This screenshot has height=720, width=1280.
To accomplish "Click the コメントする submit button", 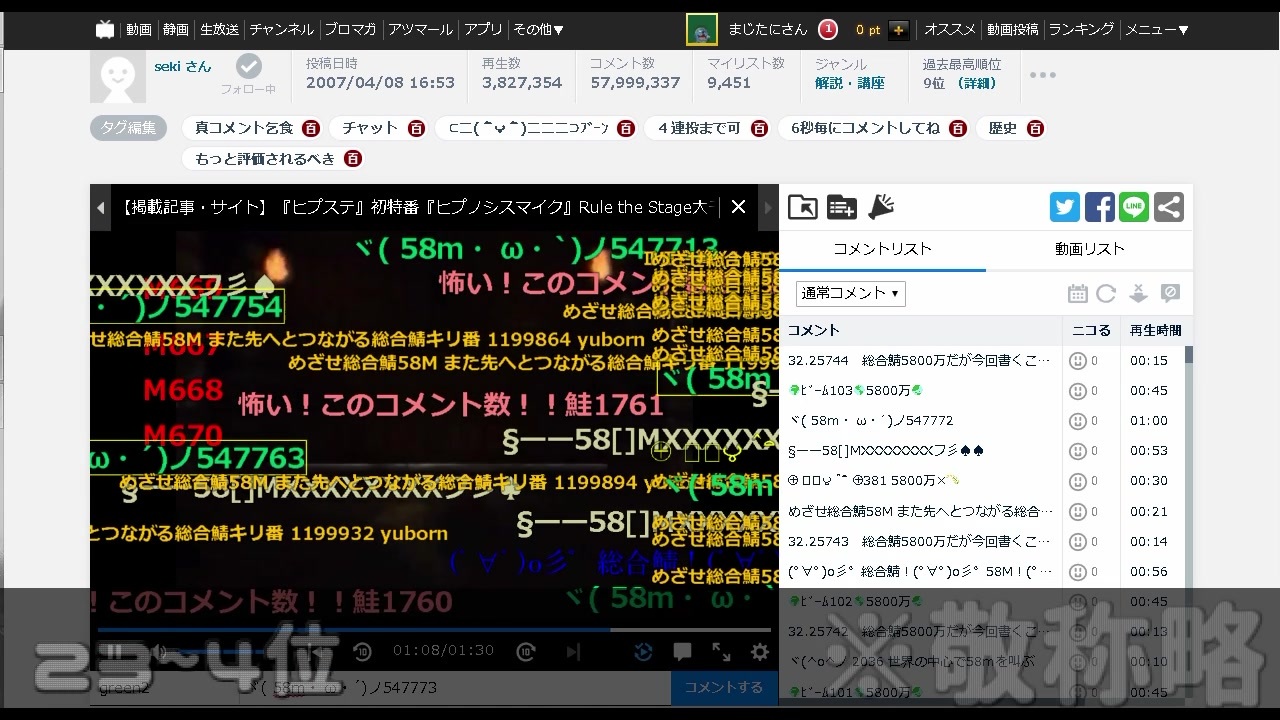I will (x=724, y=687).
